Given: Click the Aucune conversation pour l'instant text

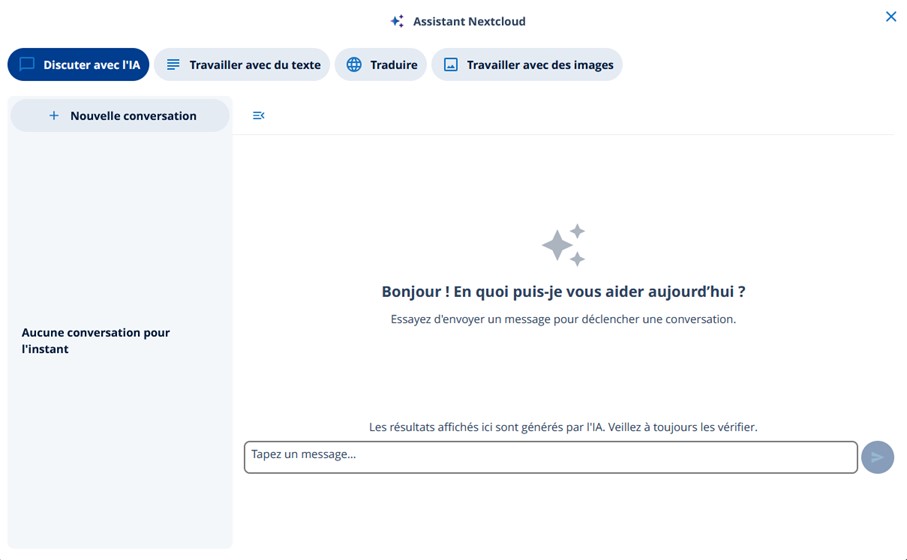Looking at the screenshot, I should pos(96,341).
